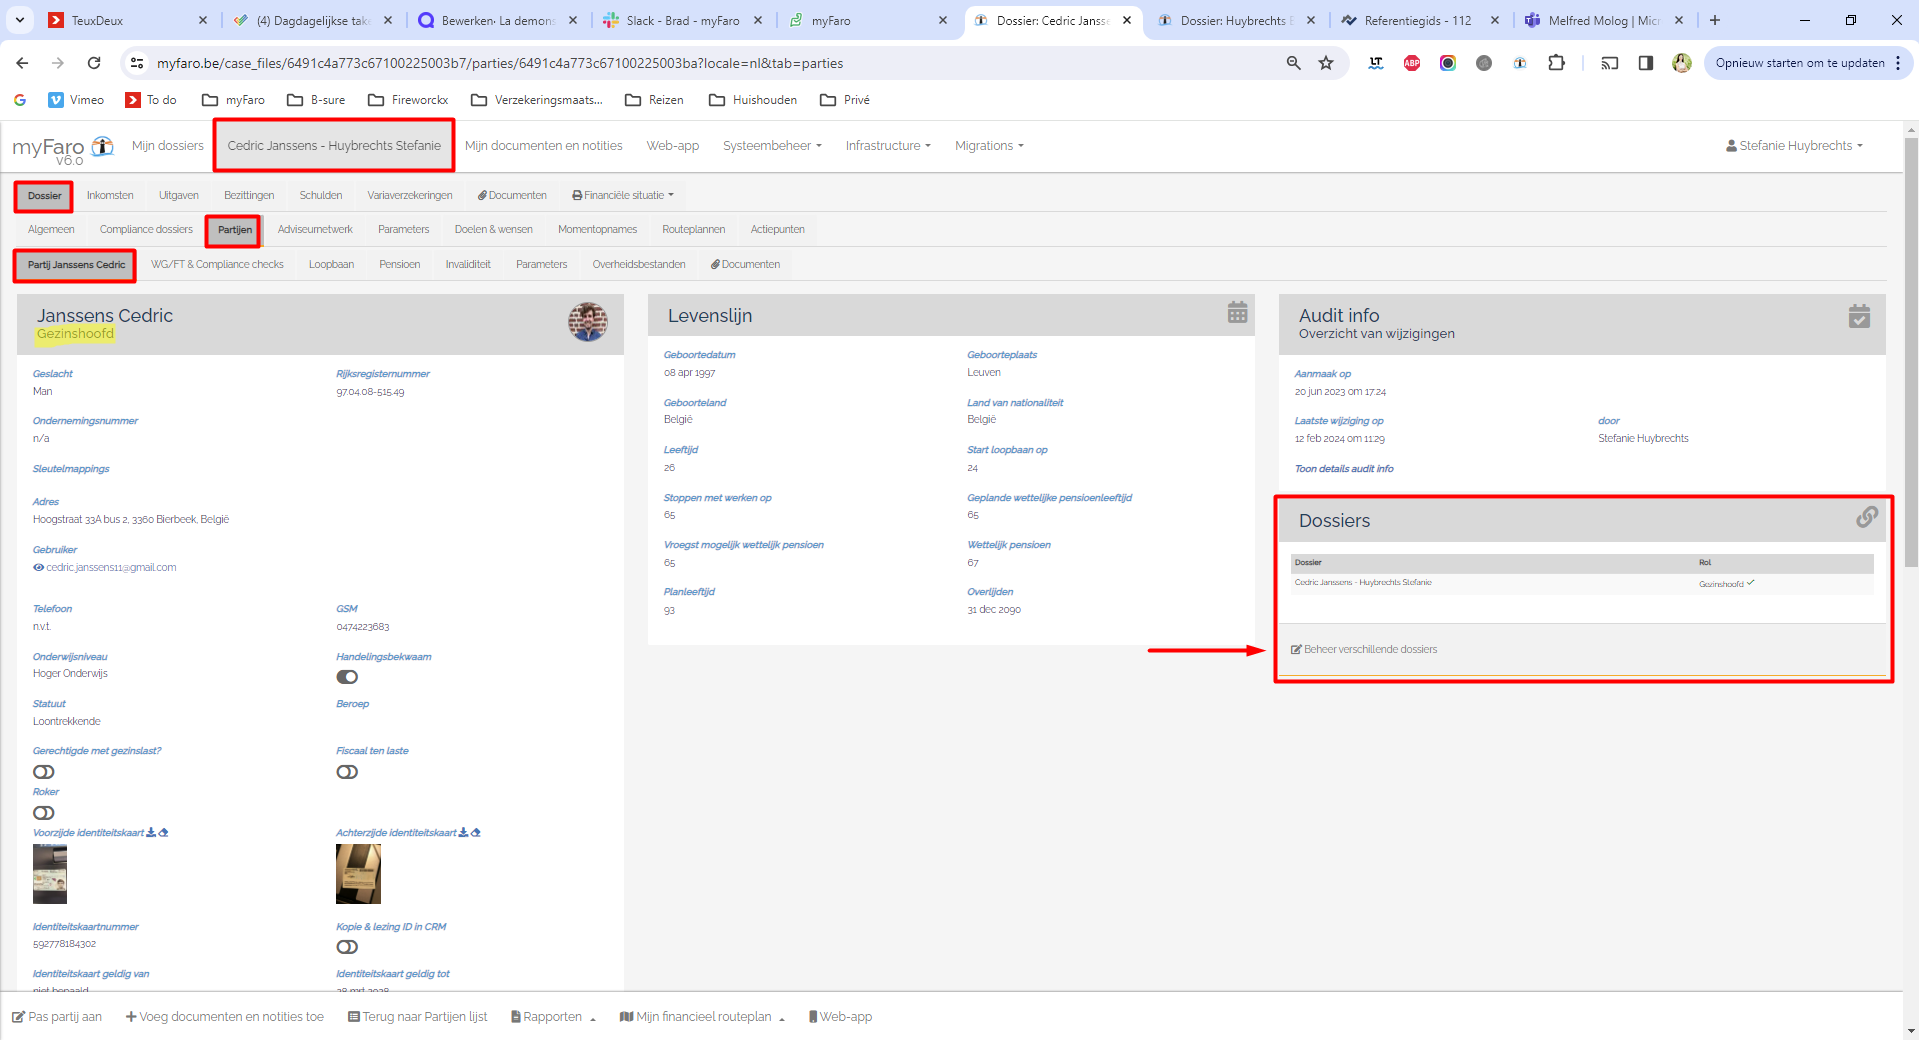Click the link icon in Dossiers panel

point(1867,517)
